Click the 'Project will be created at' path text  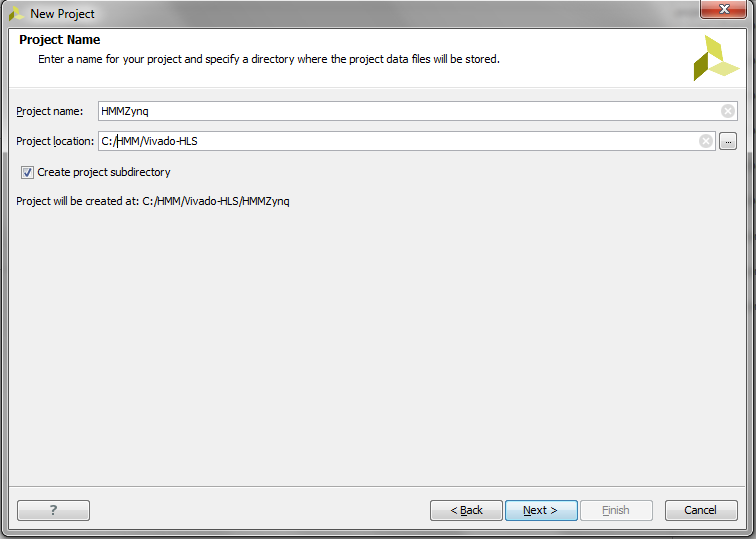pyautogui.click(x=153, y=201)
